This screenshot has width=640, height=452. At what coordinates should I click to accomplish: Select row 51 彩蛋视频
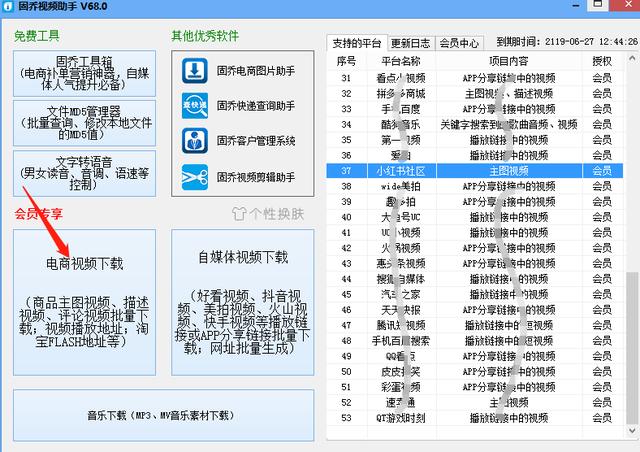click(475, 387)
